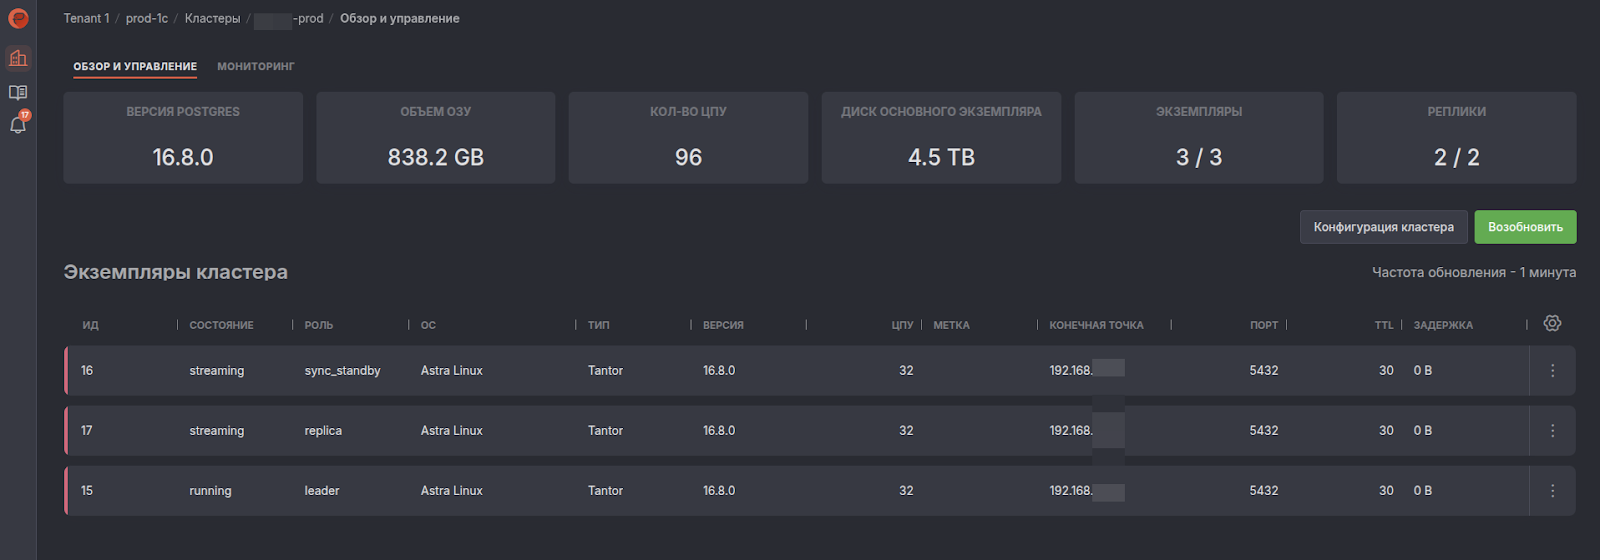Click the ВЕРСИЯ POSTGRES 16.8.0 card

(x=183, y=138)
